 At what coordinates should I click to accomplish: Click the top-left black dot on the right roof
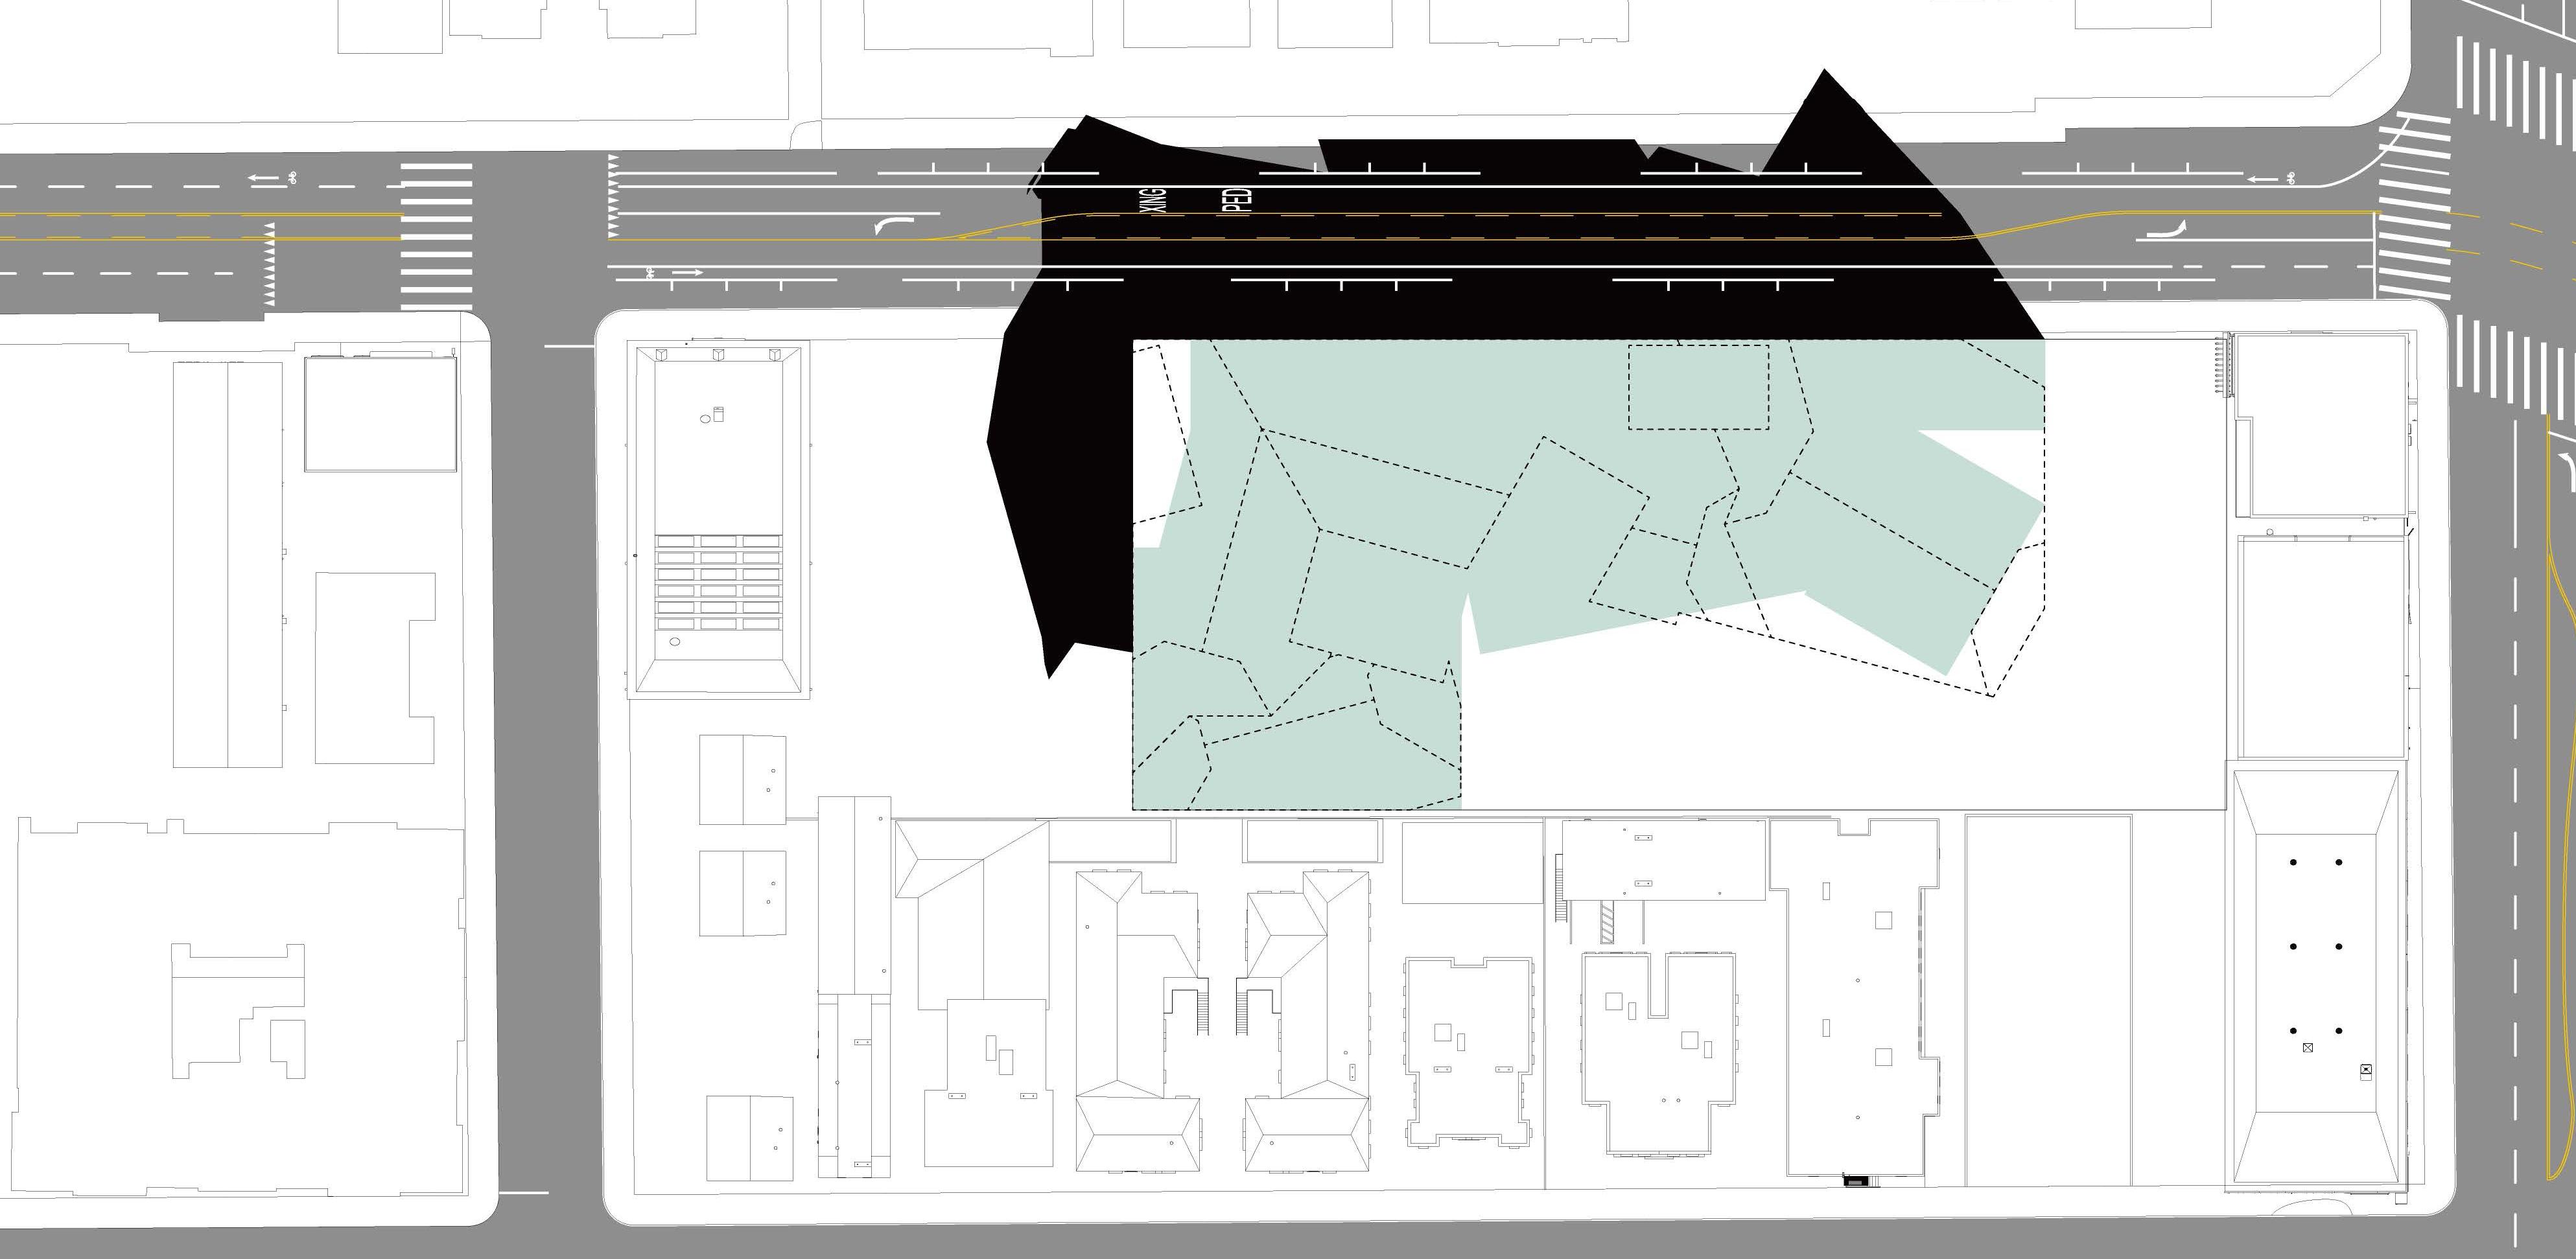[x=2293, y=862]
